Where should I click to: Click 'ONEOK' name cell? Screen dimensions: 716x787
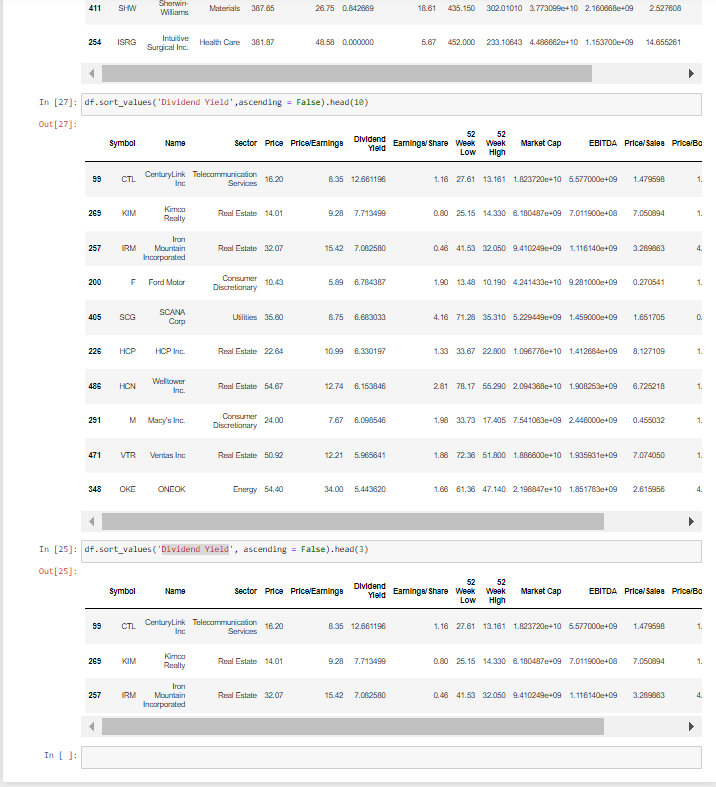pyautogui.click(x=172, y=489)
